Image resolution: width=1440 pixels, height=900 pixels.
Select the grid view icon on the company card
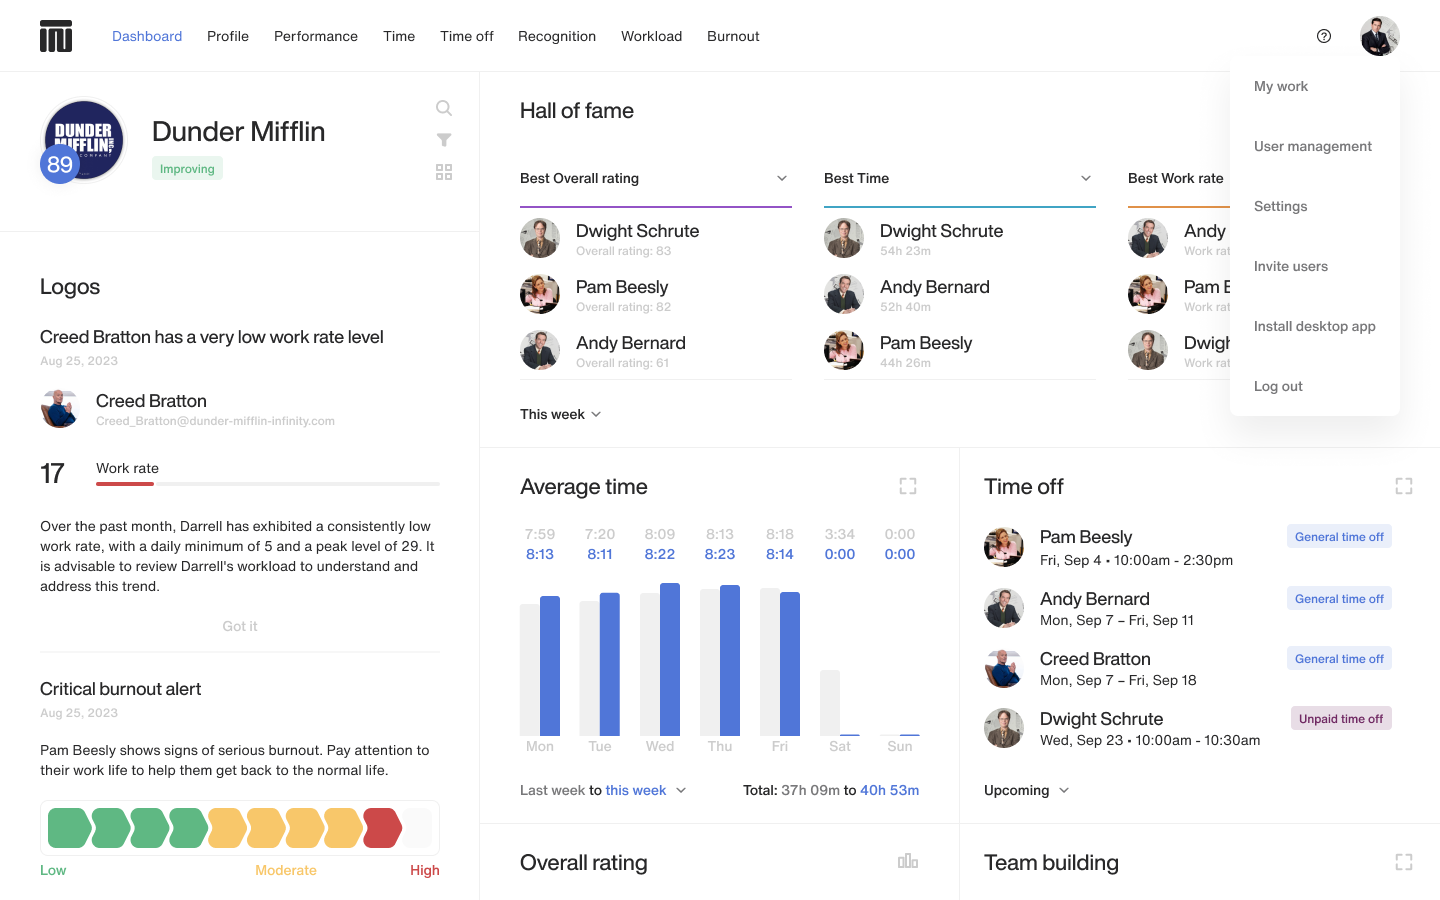(x=443, y=172)
